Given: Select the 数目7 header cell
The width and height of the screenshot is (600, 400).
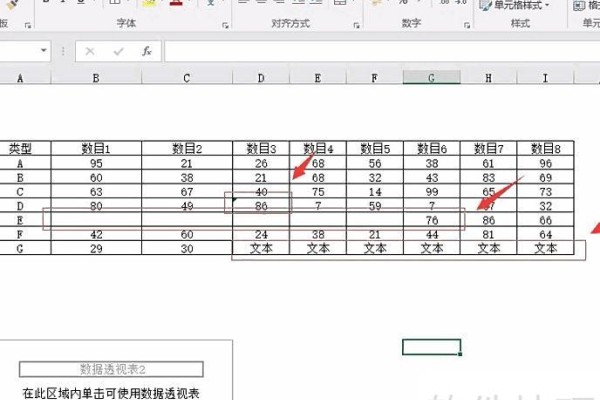Looking at the screenshot, I should [x=488, y=149].
